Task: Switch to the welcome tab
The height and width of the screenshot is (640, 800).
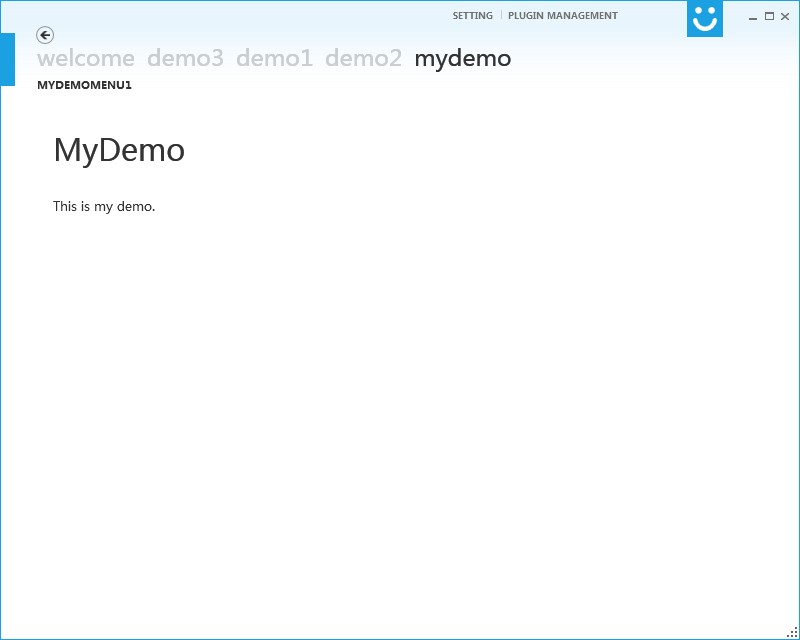Action: coord(86,58)
